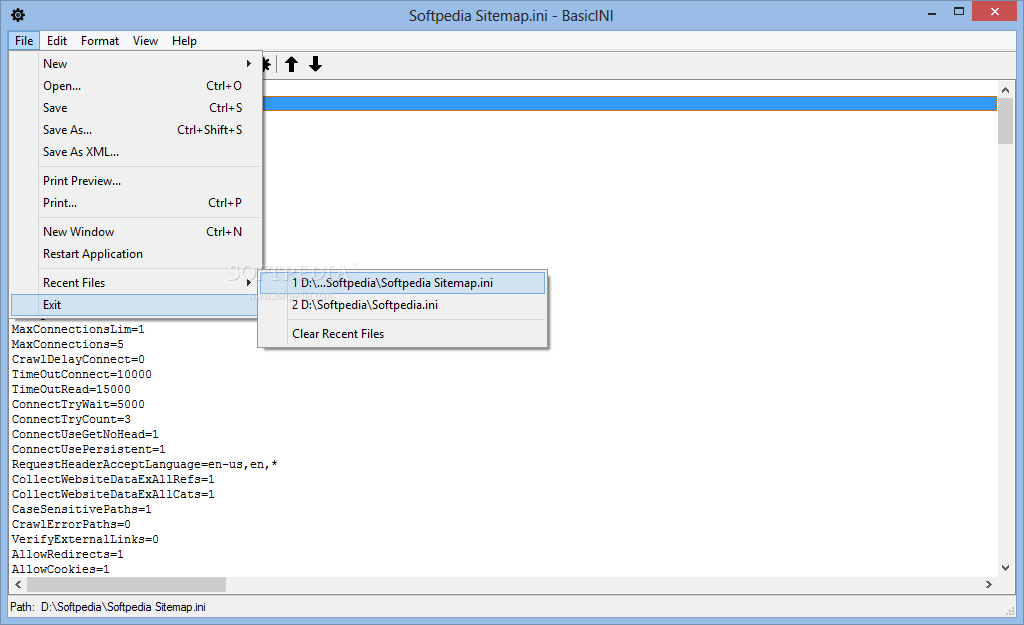Choose Print Preview... menu entry
Viewport: 1024px width, 625px height.
[x=136, y=181]
